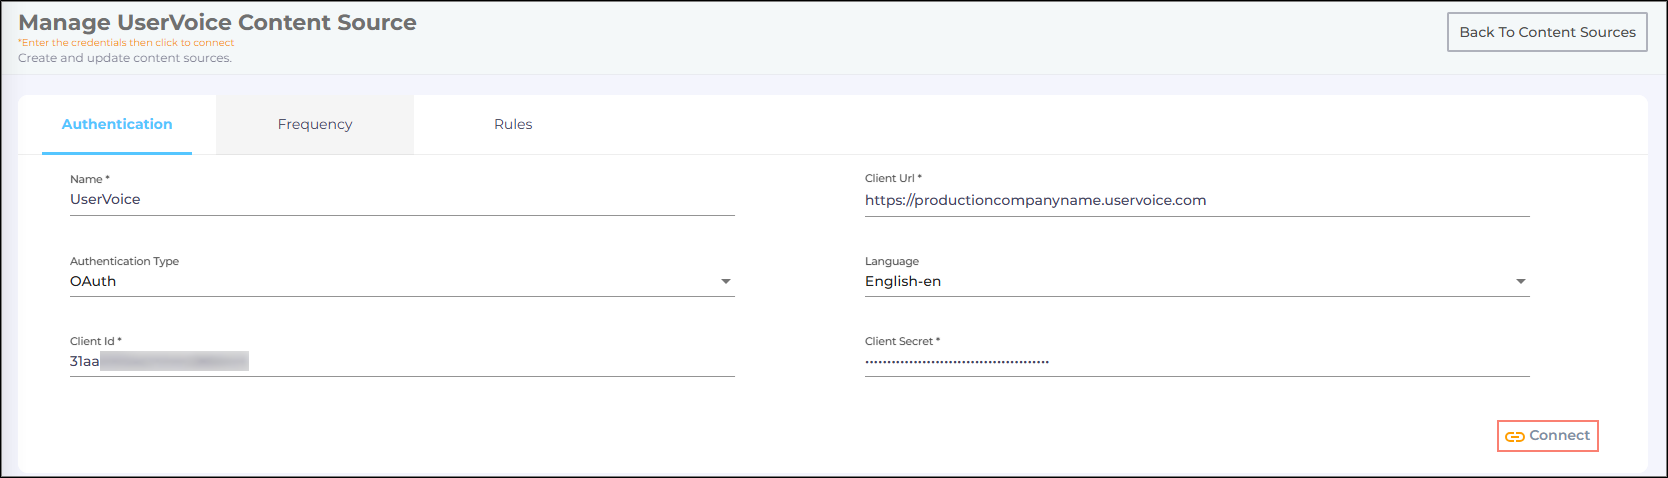This screenshot has height=478, width=1668.
Task: Click the Authentication Type label
Action: (124, 261)
